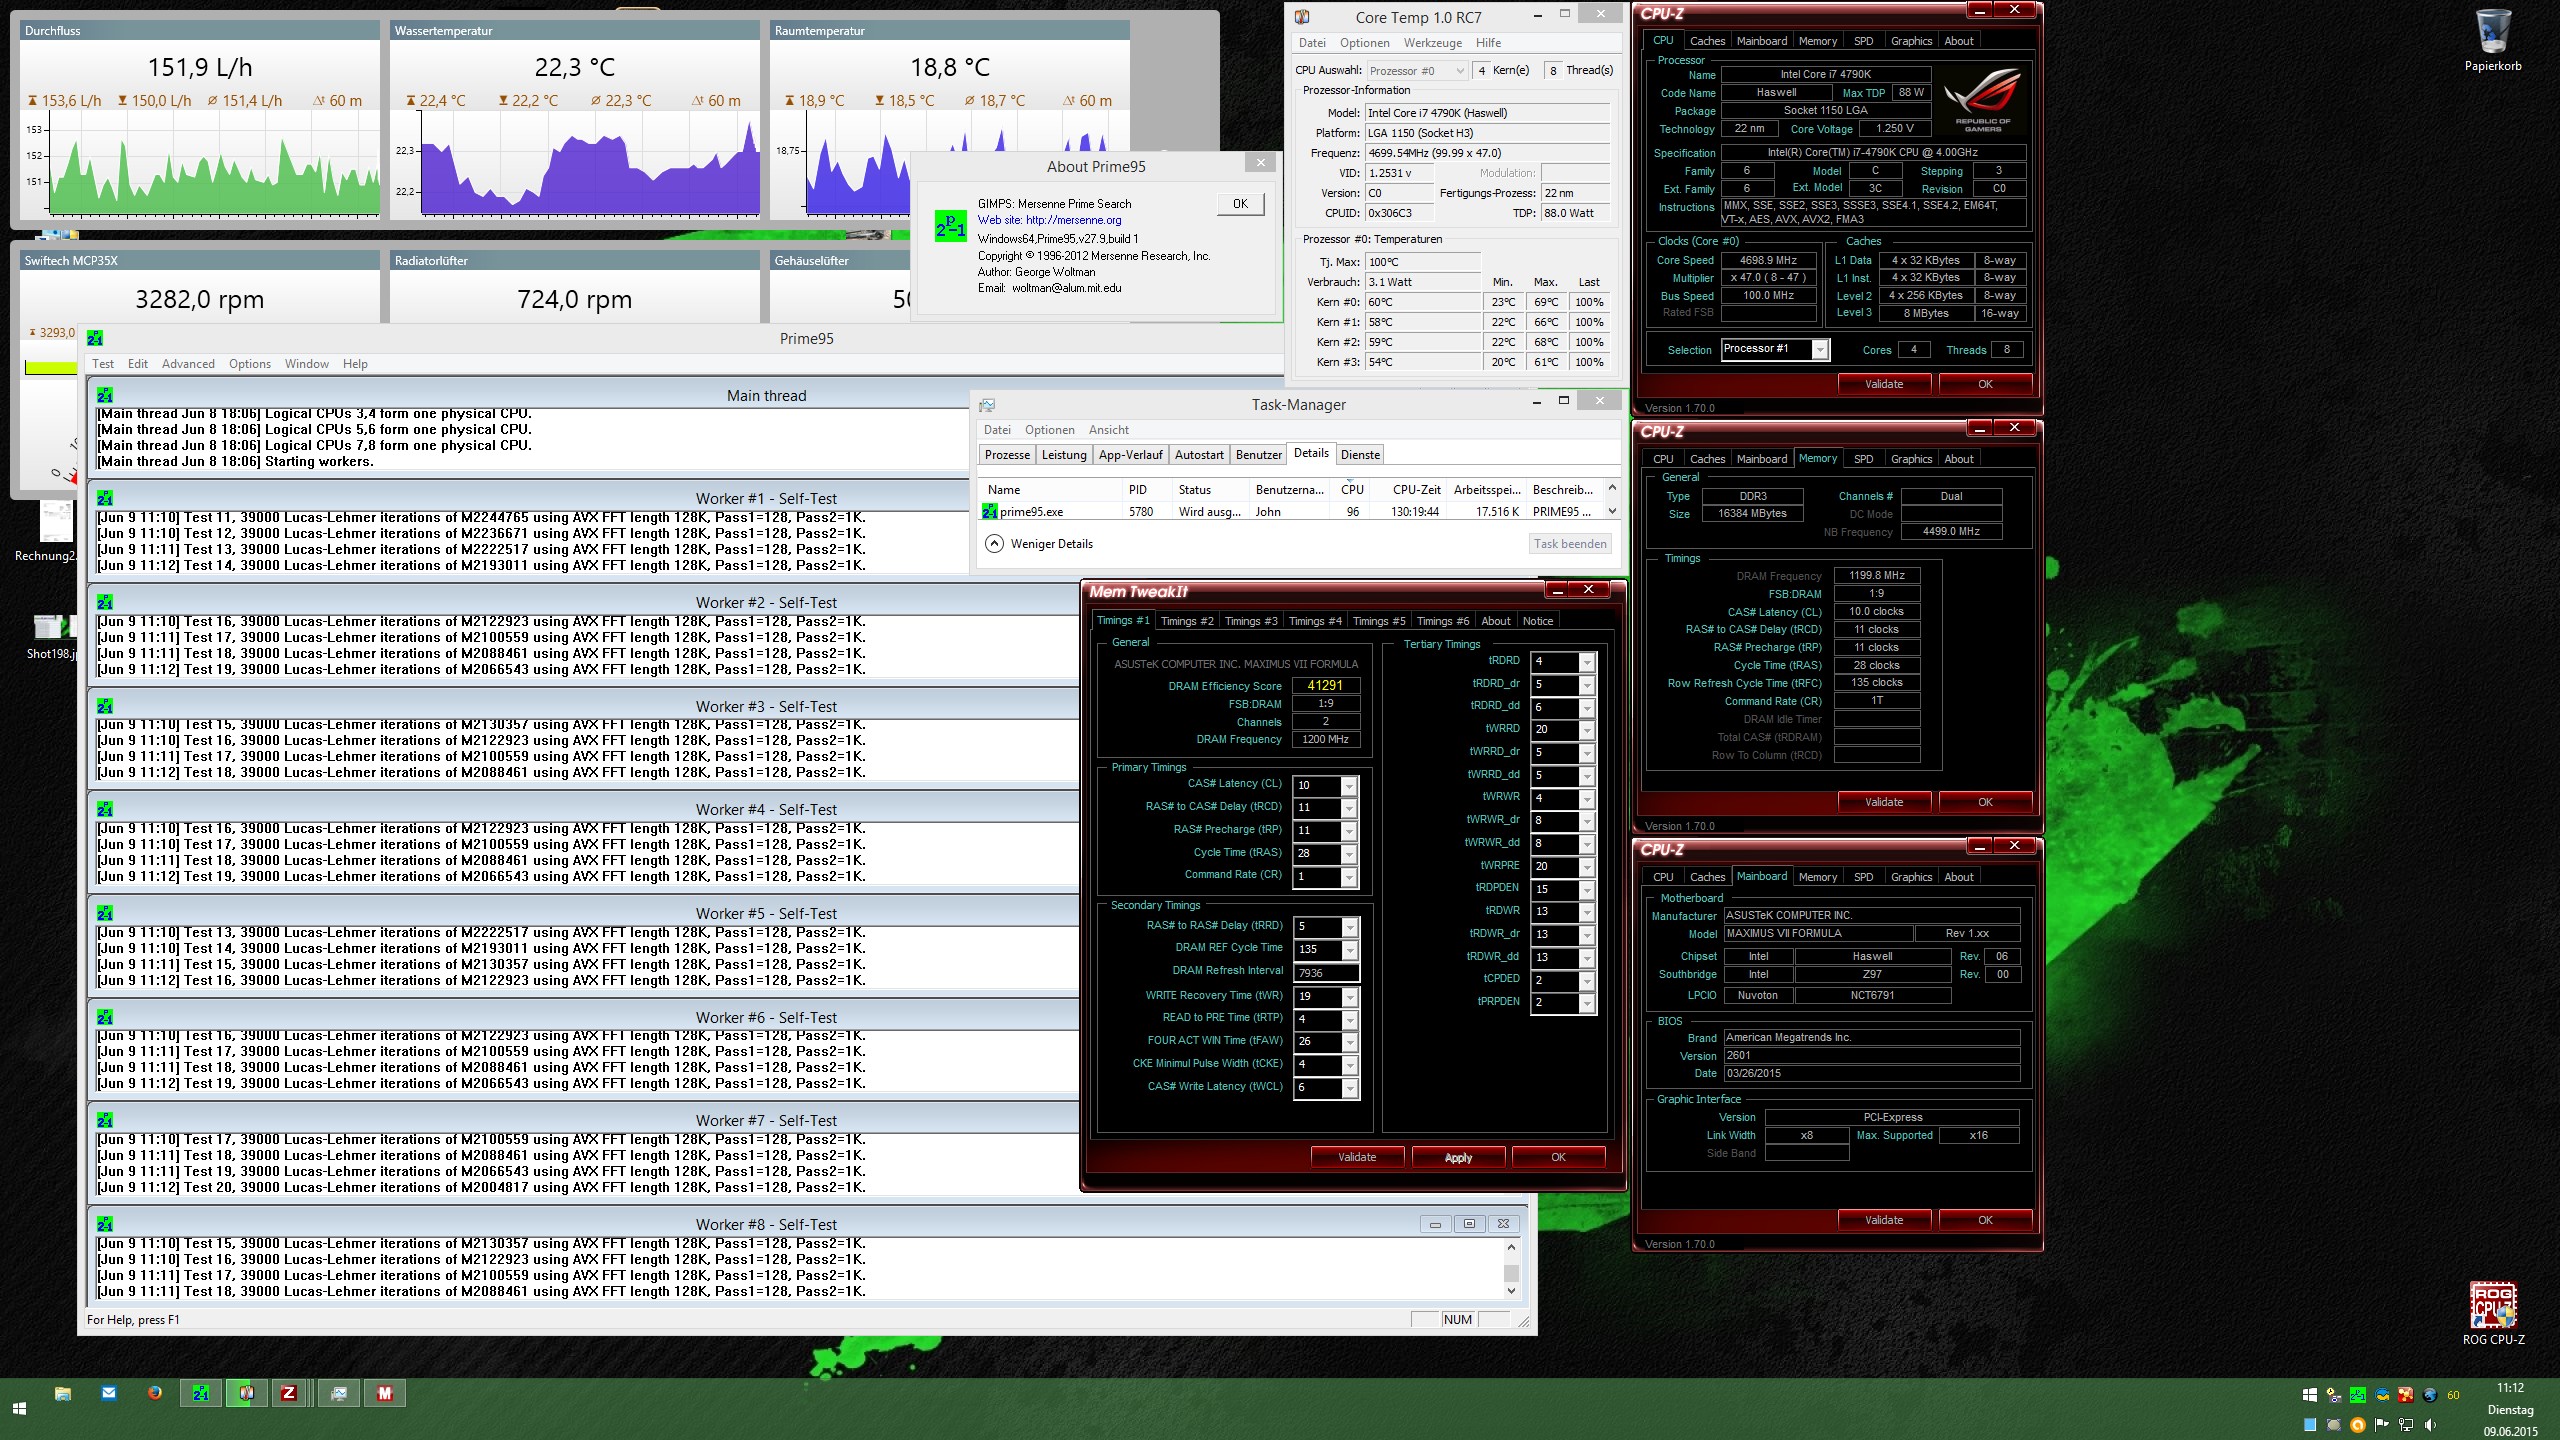Switch to Core Temp via taskbar icon

(x=246, y=1393)
